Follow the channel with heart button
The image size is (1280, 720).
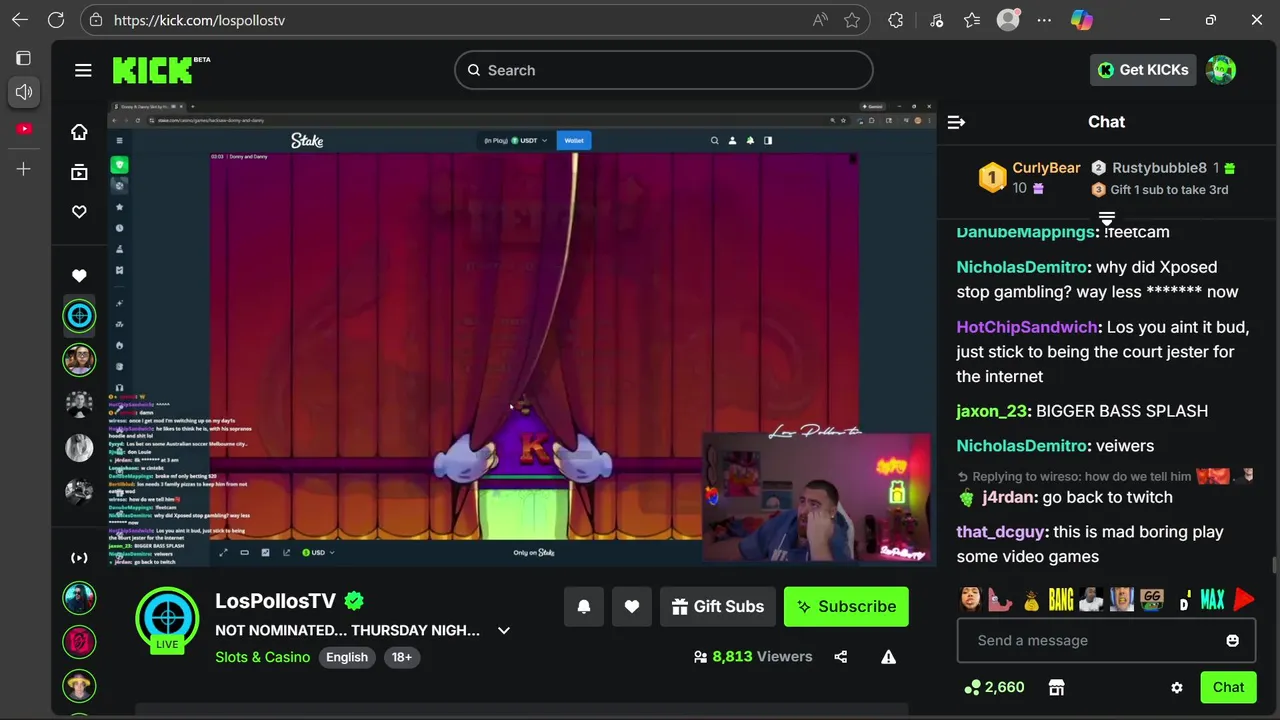[632, 606]
